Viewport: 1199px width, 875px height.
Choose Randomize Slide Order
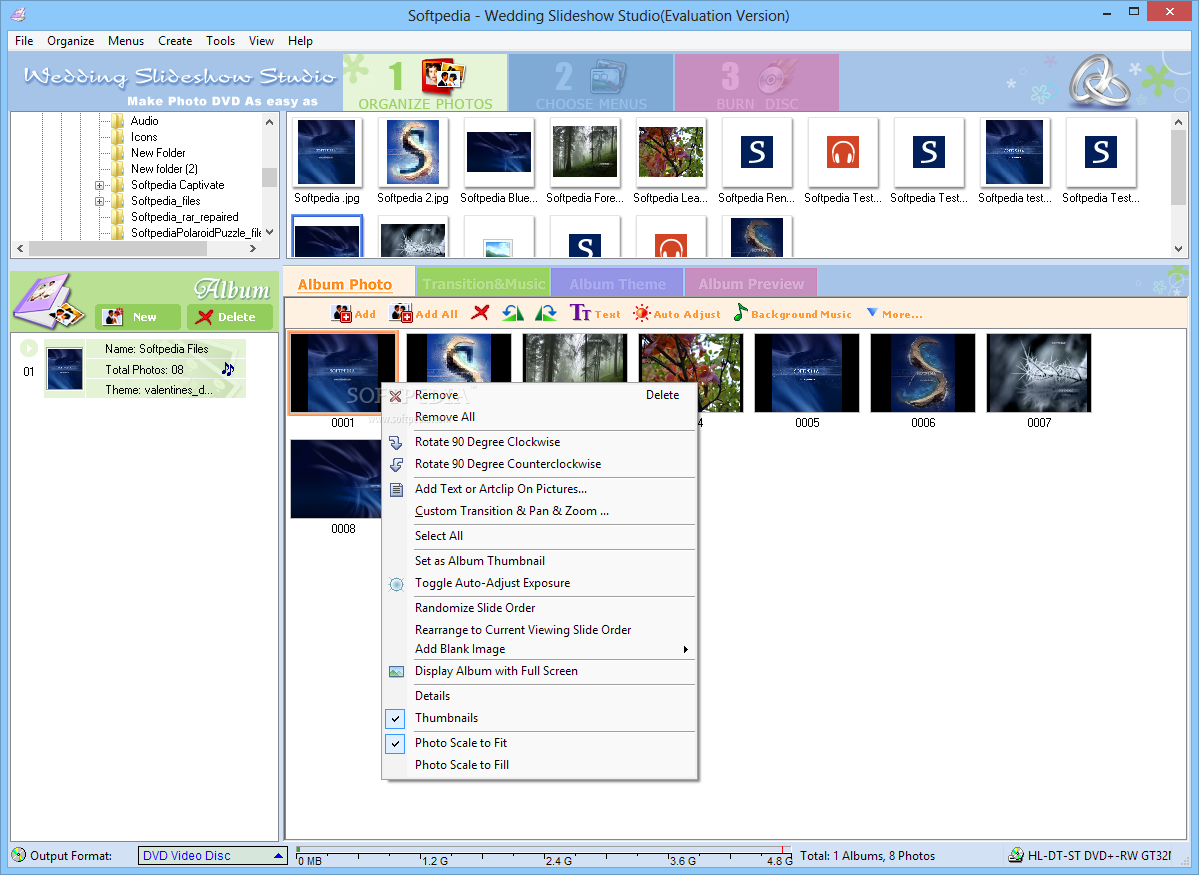pyautogui.click(x=475, y=608)
